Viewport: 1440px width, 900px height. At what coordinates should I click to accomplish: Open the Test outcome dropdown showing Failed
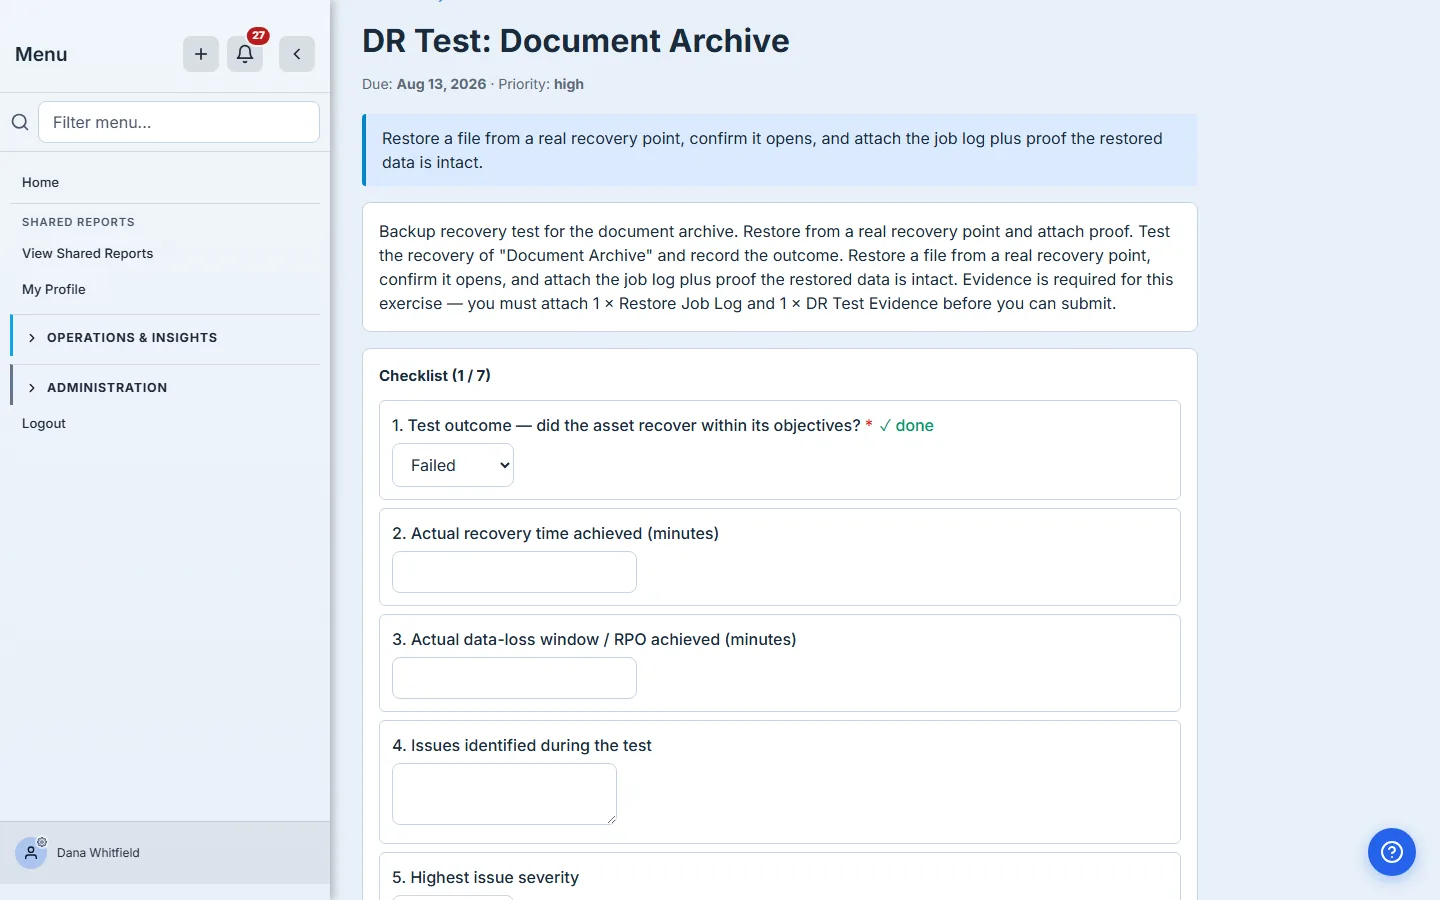click(453, 465)
